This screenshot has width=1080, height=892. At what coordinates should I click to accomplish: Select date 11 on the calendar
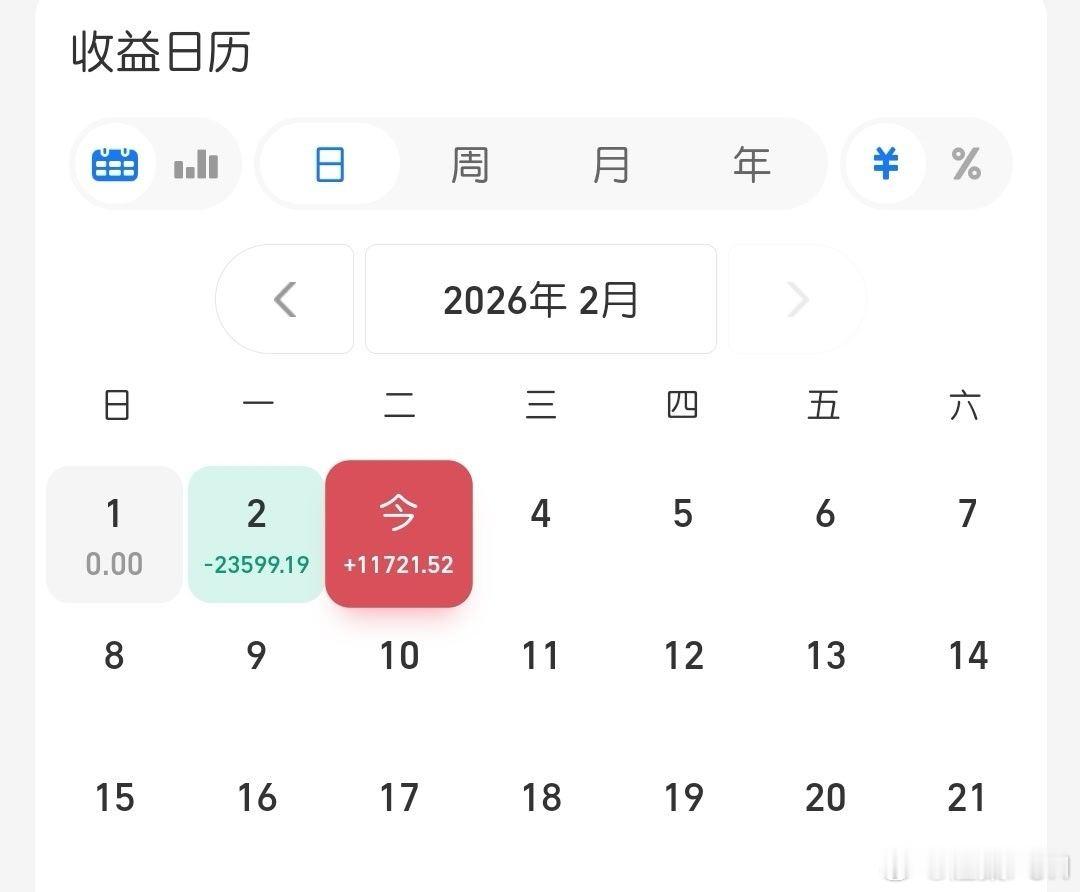click(541, 655)
